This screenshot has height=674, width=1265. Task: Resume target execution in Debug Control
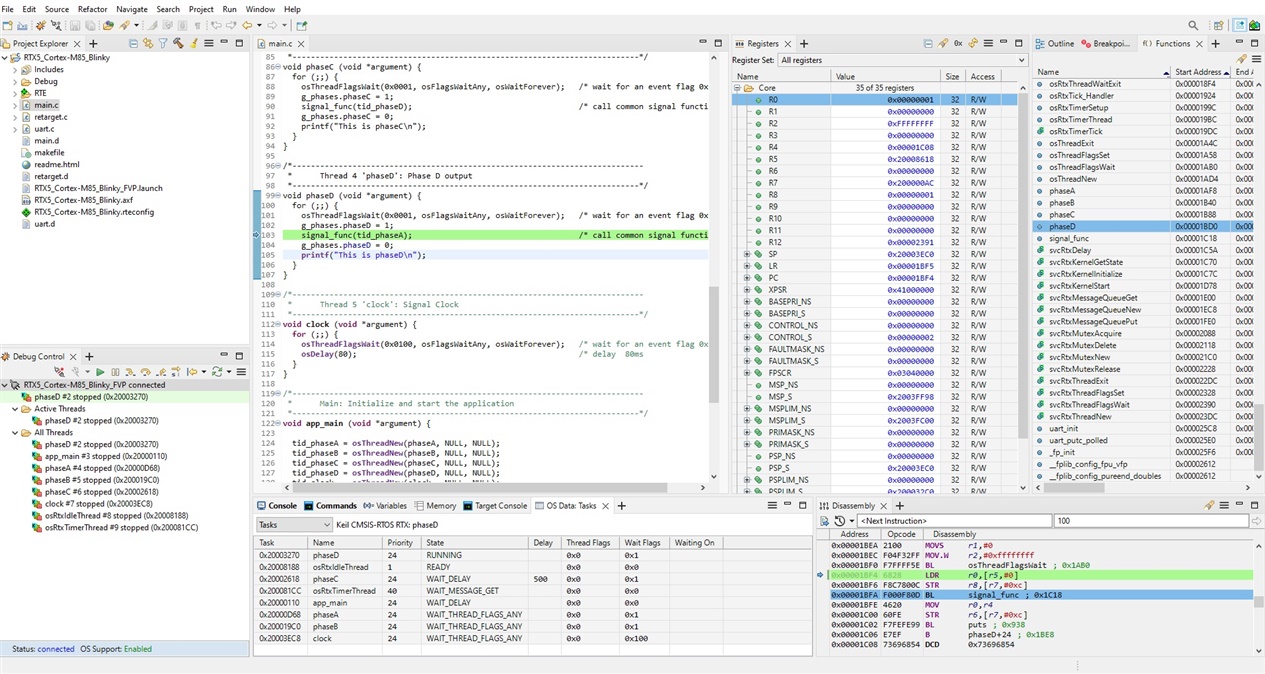[x=101, y=371]
